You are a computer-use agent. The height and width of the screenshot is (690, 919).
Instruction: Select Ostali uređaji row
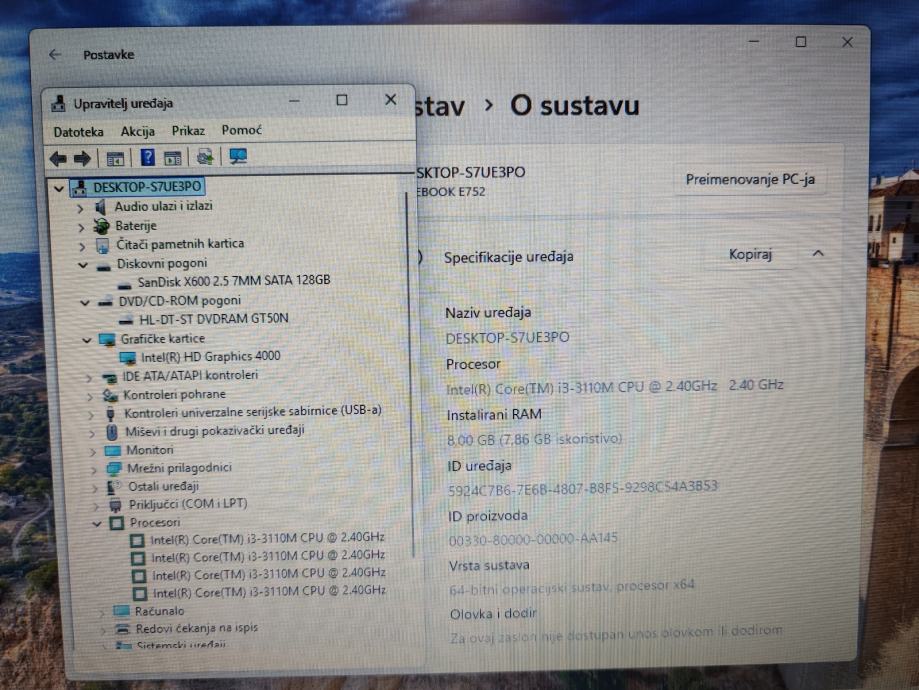click(164, 487)
